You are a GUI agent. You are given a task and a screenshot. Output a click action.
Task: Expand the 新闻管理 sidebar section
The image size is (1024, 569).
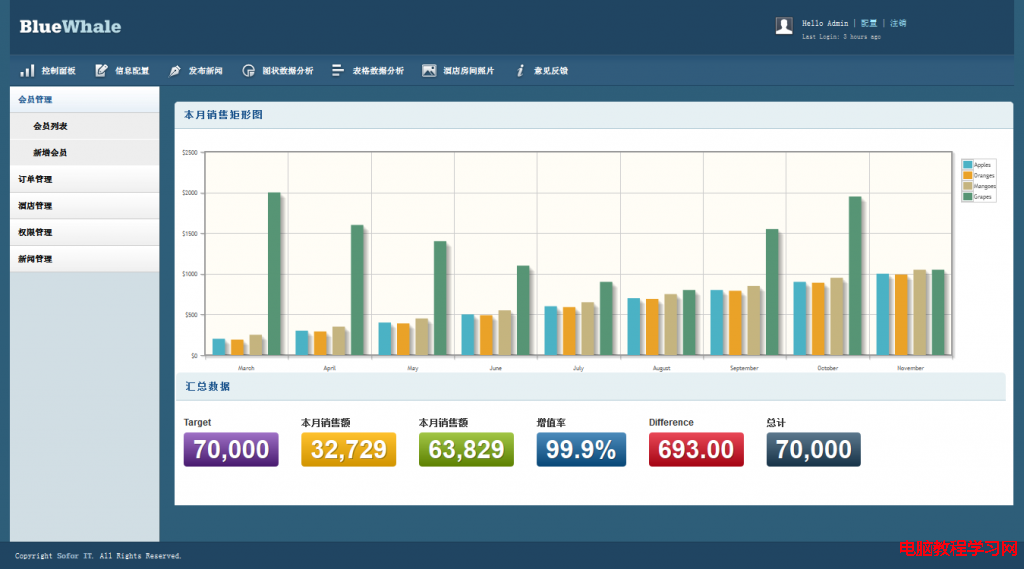(84, 259)
